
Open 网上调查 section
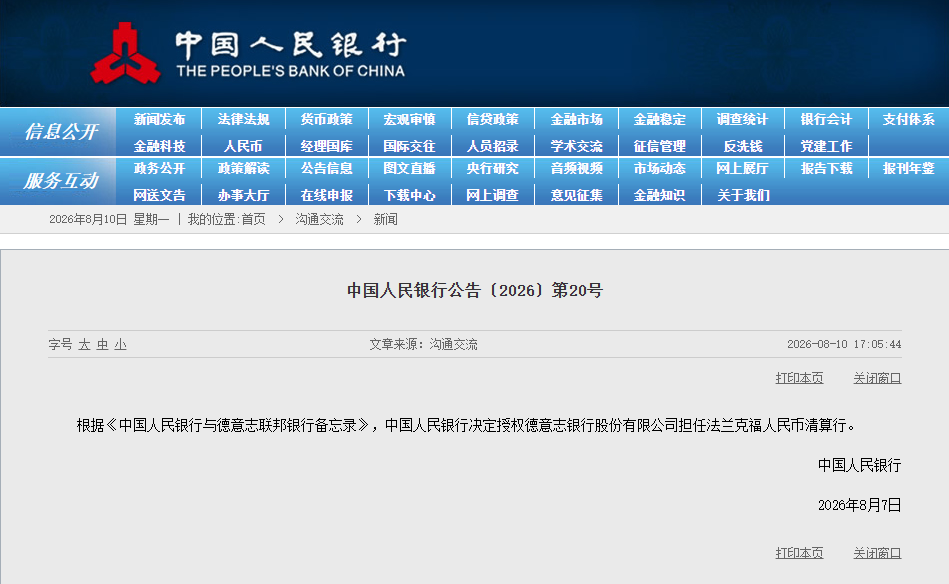click(493, 195)
